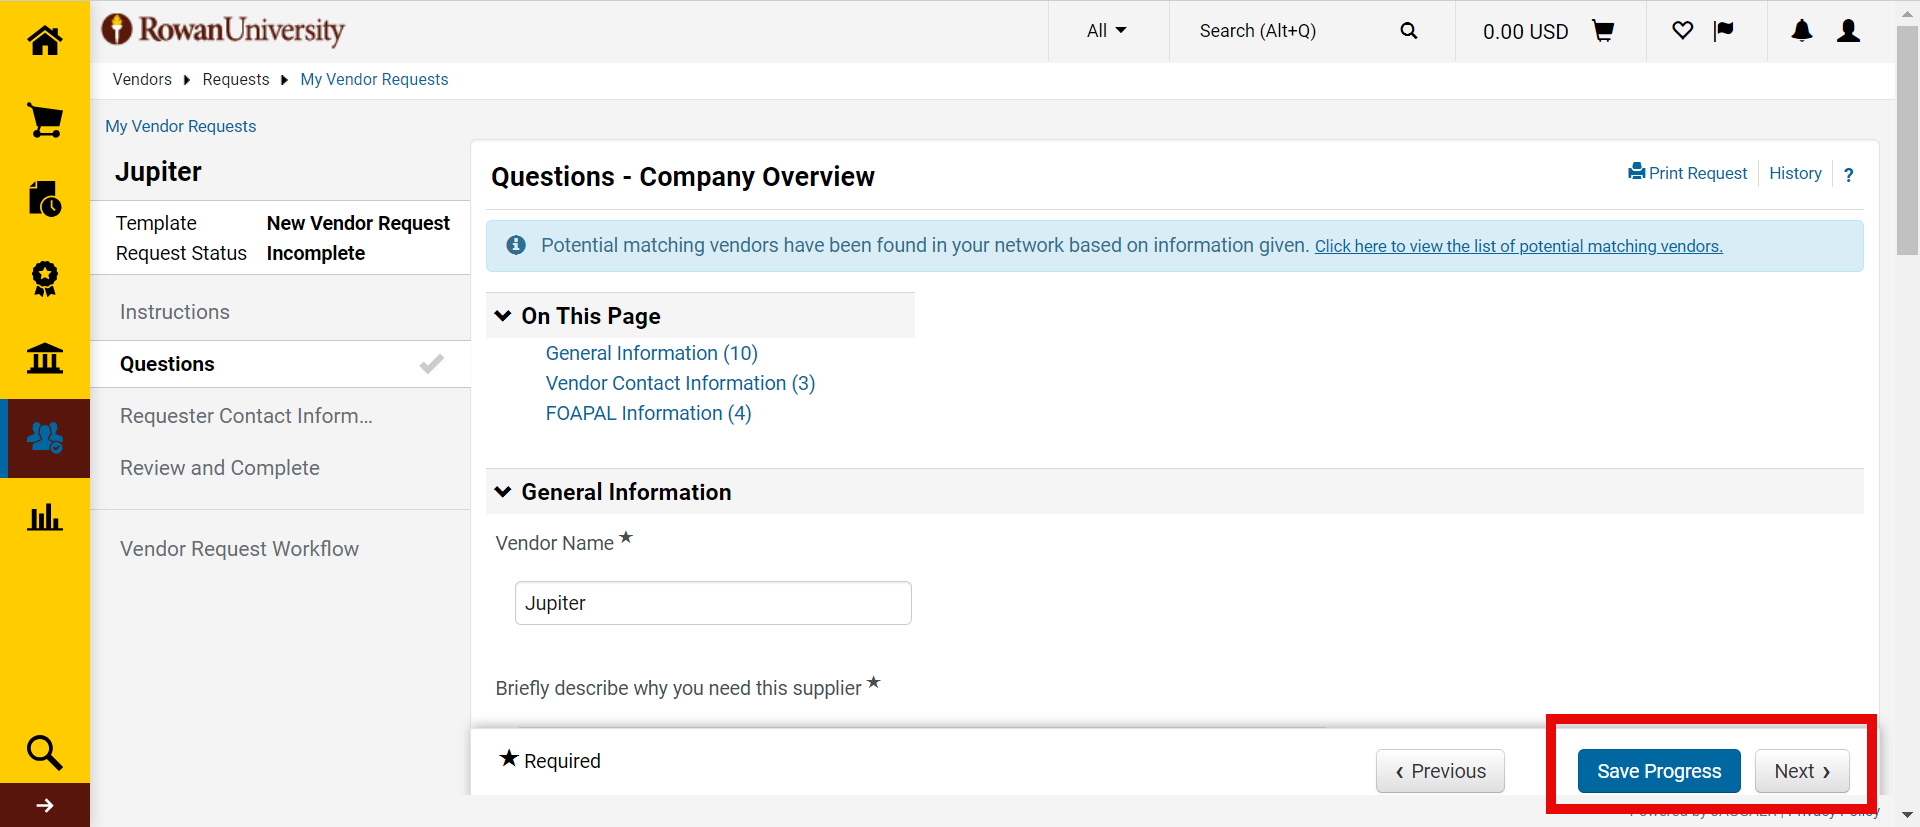Open the home icon in sidebar
This screenshot has height=827, width=1920.
45,41
